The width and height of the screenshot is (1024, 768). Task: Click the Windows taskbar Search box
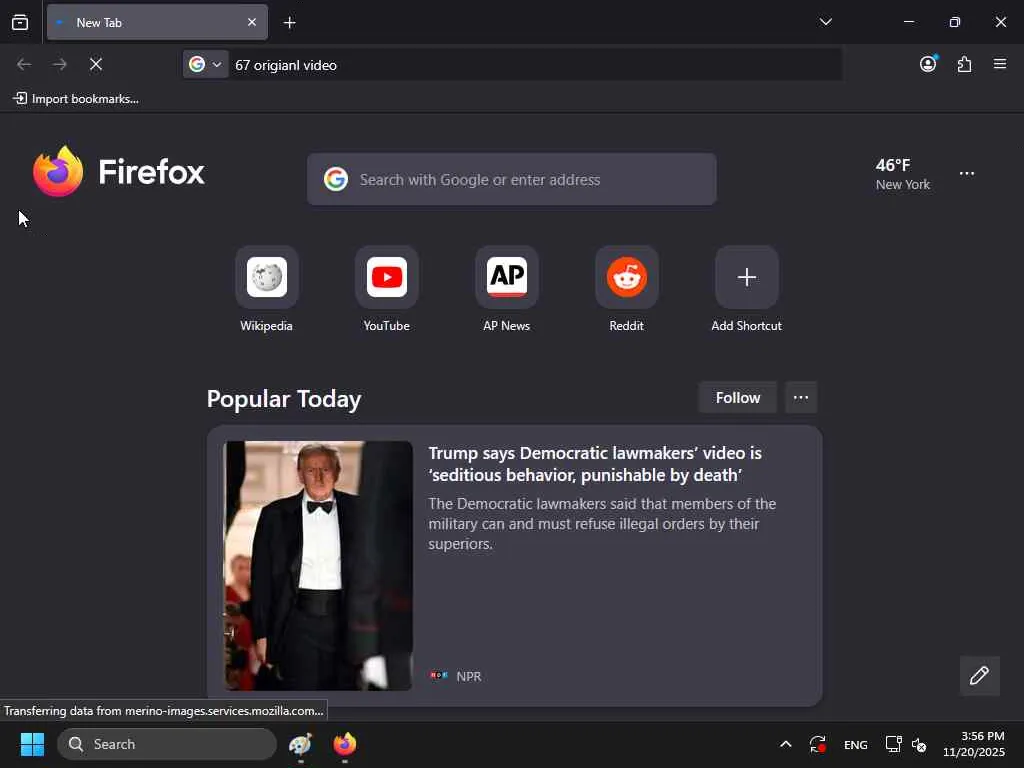click(x=167, y=744)
